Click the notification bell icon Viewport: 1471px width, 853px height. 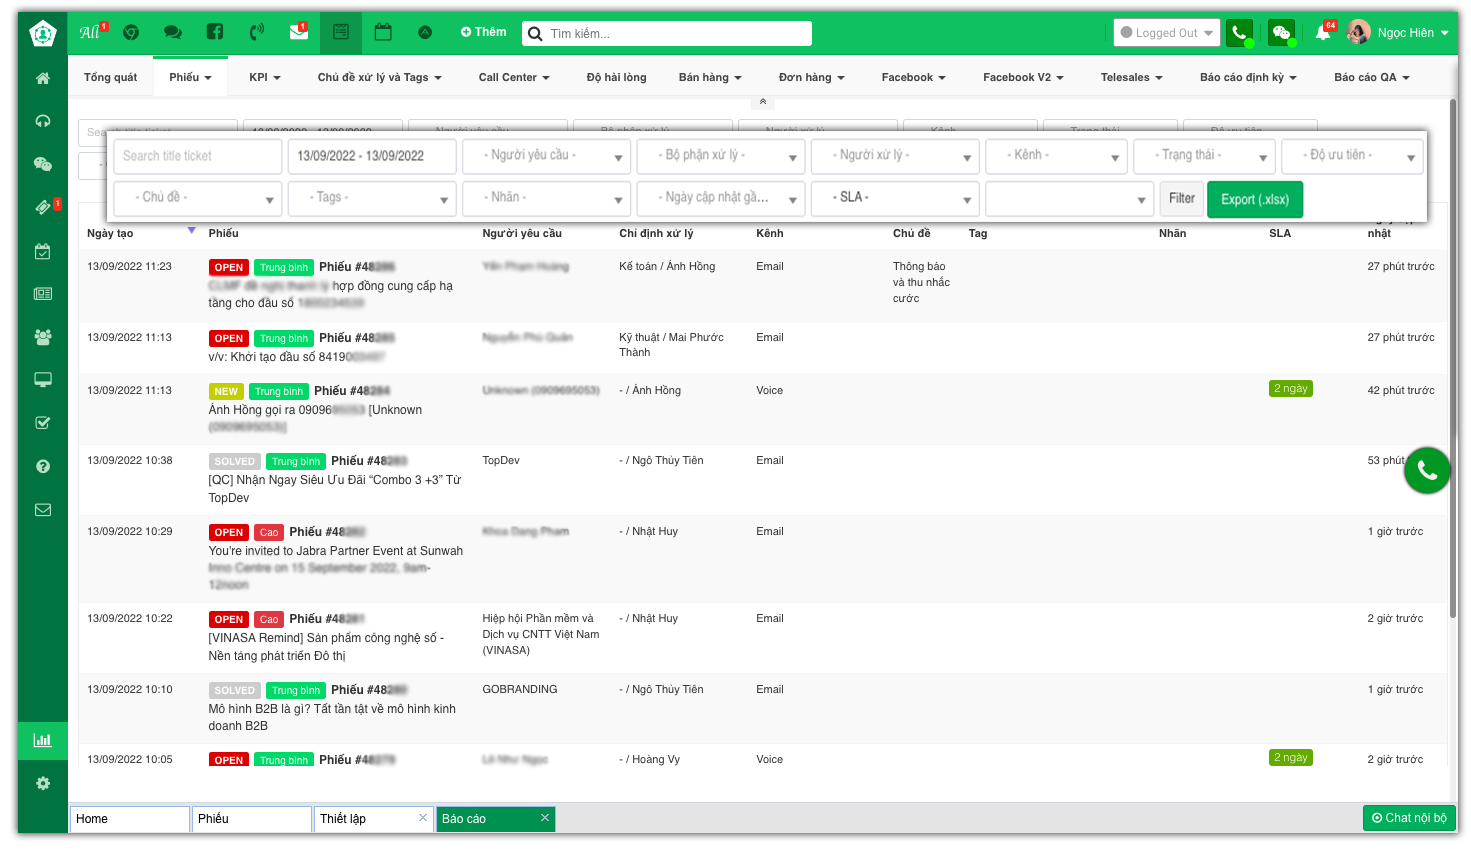point(1323,33)
